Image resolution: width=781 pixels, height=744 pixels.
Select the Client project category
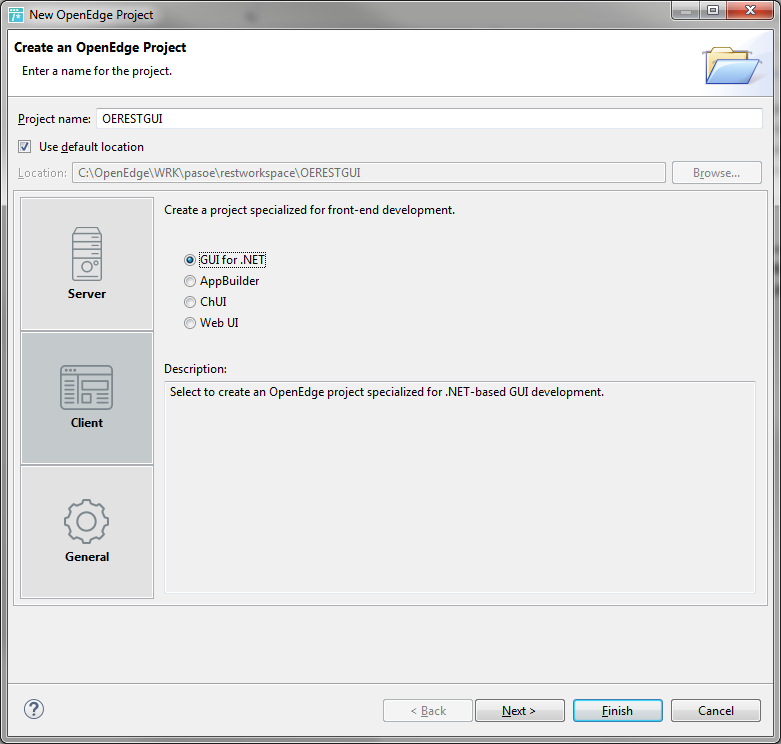pos(87,398)
